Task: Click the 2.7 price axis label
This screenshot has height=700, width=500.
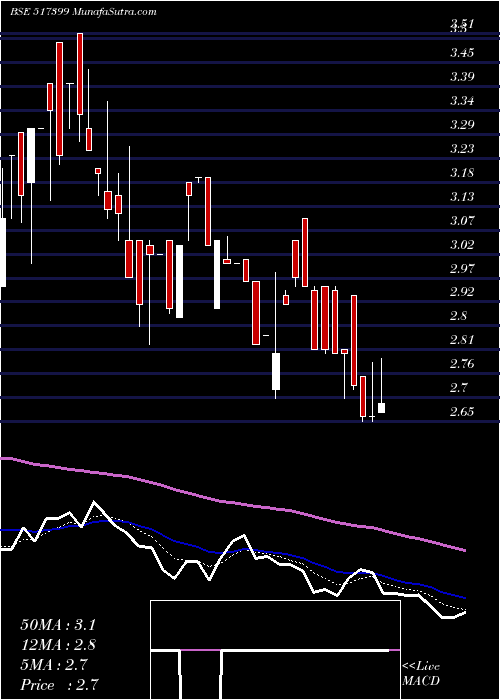Action: point(458,388)
